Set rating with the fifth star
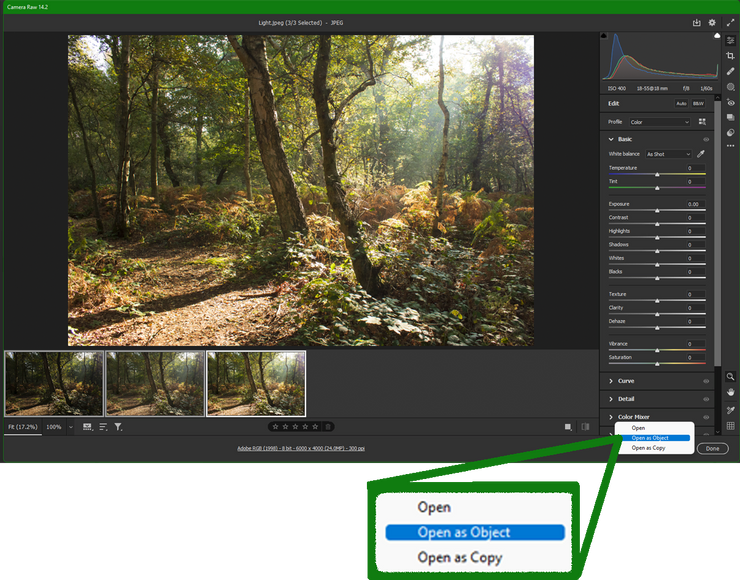 [x=315, y=427]
